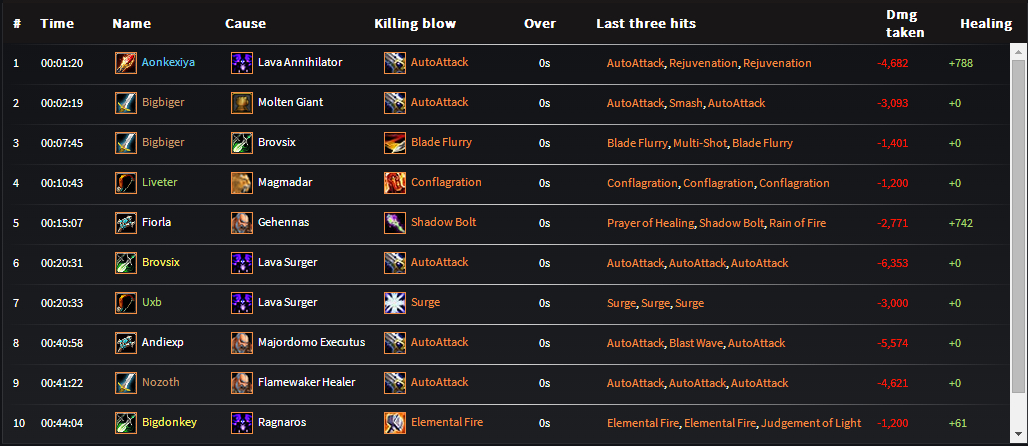Open the Majordomo Executus cause link
This screenshot has width=1028, height=446.
click(311, 343)
